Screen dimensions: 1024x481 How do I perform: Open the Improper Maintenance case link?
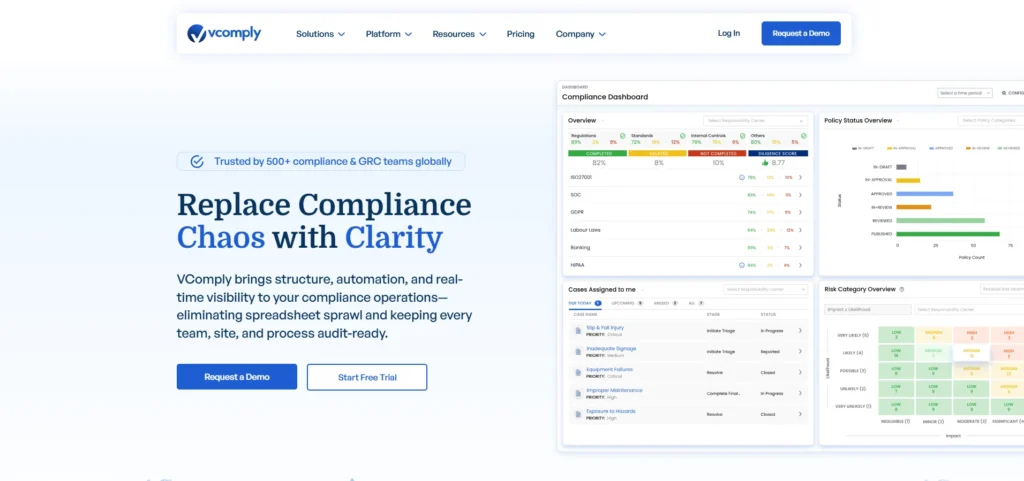pyautogui.click(x=615, y=390)
